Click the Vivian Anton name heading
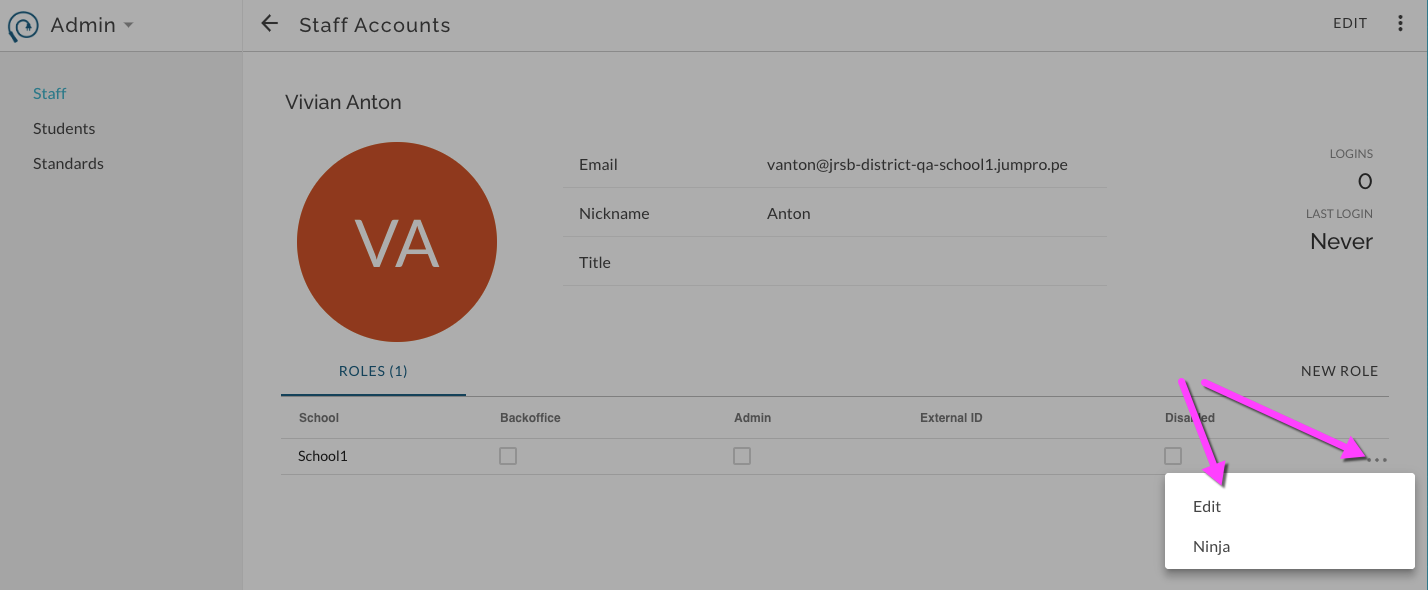This screenshot has height=590, width=1428. pos(343,102)
